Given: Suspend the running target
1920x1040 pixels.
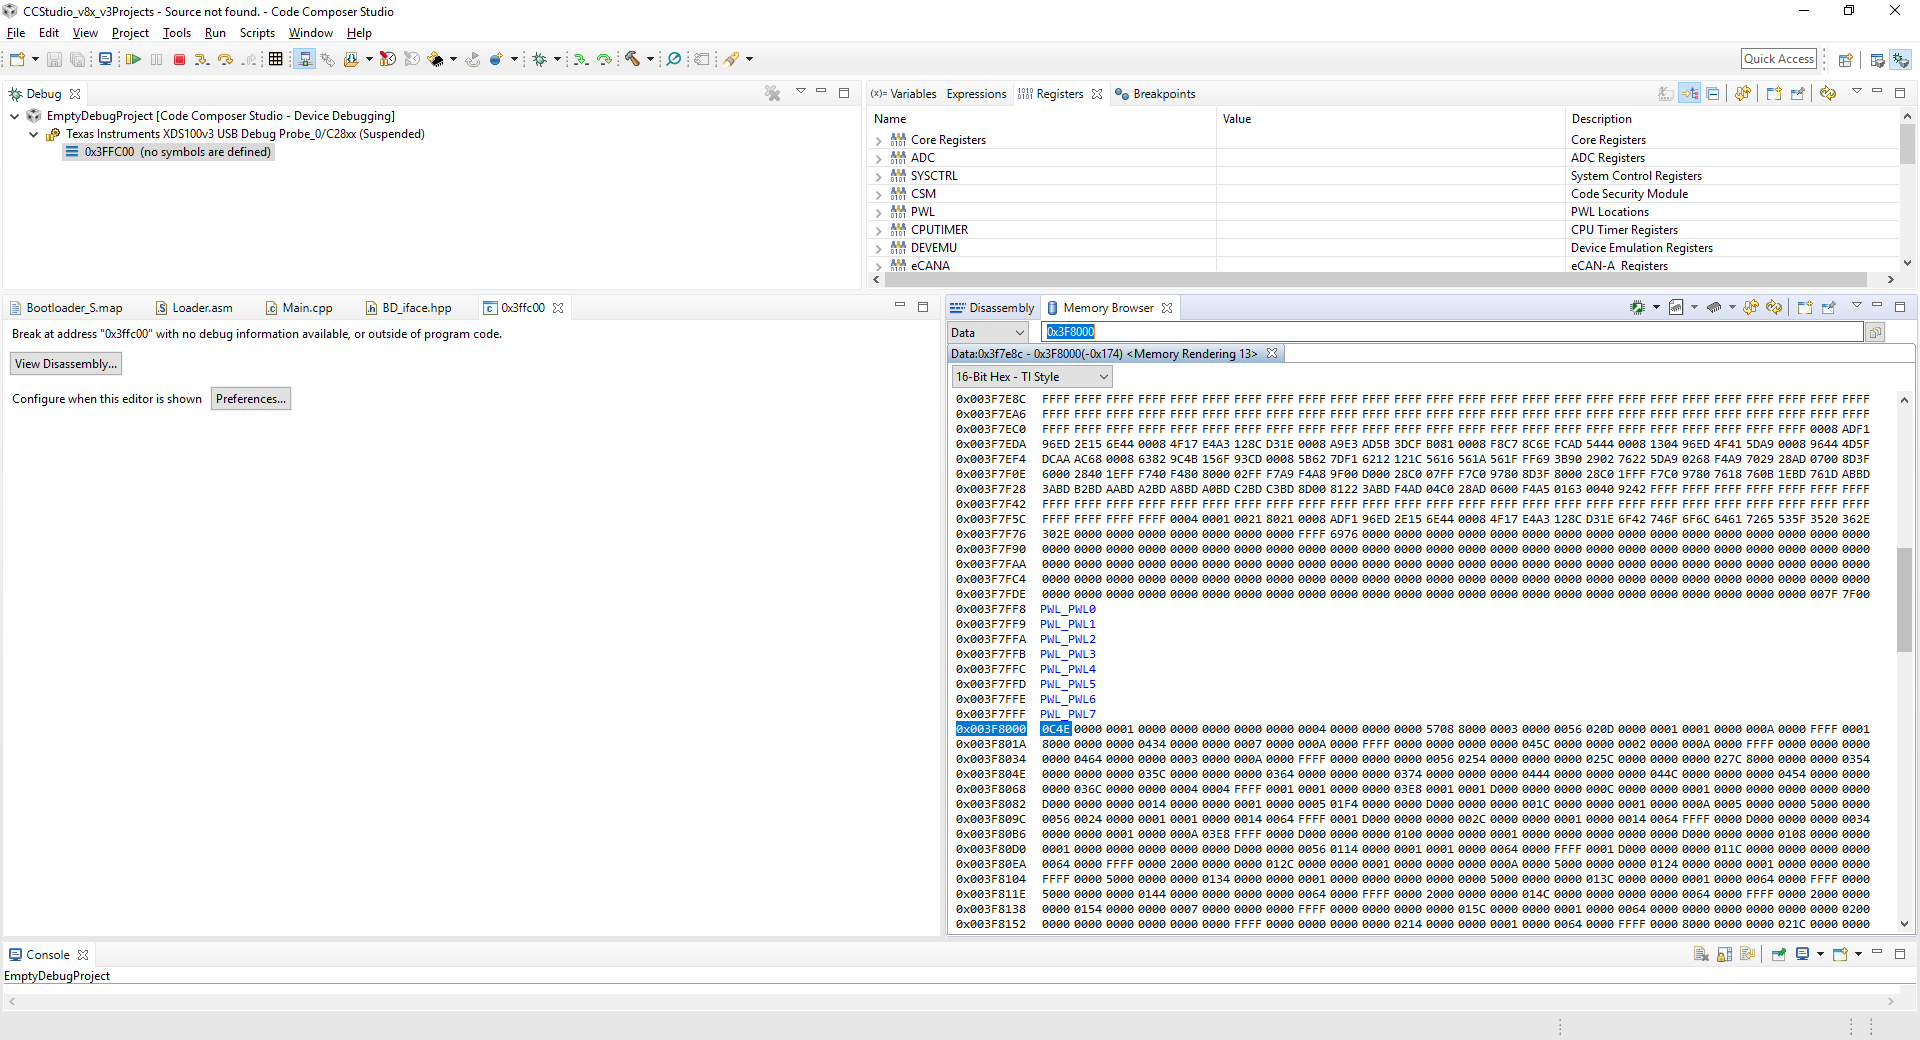Looking at the screenshot, I should (156, 59).
